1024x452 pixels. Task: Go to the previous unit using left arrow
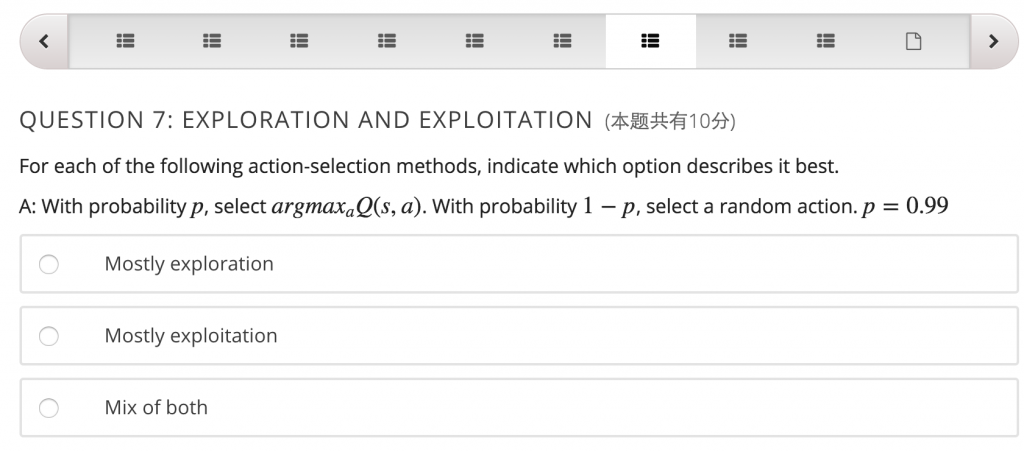point(44,42)
